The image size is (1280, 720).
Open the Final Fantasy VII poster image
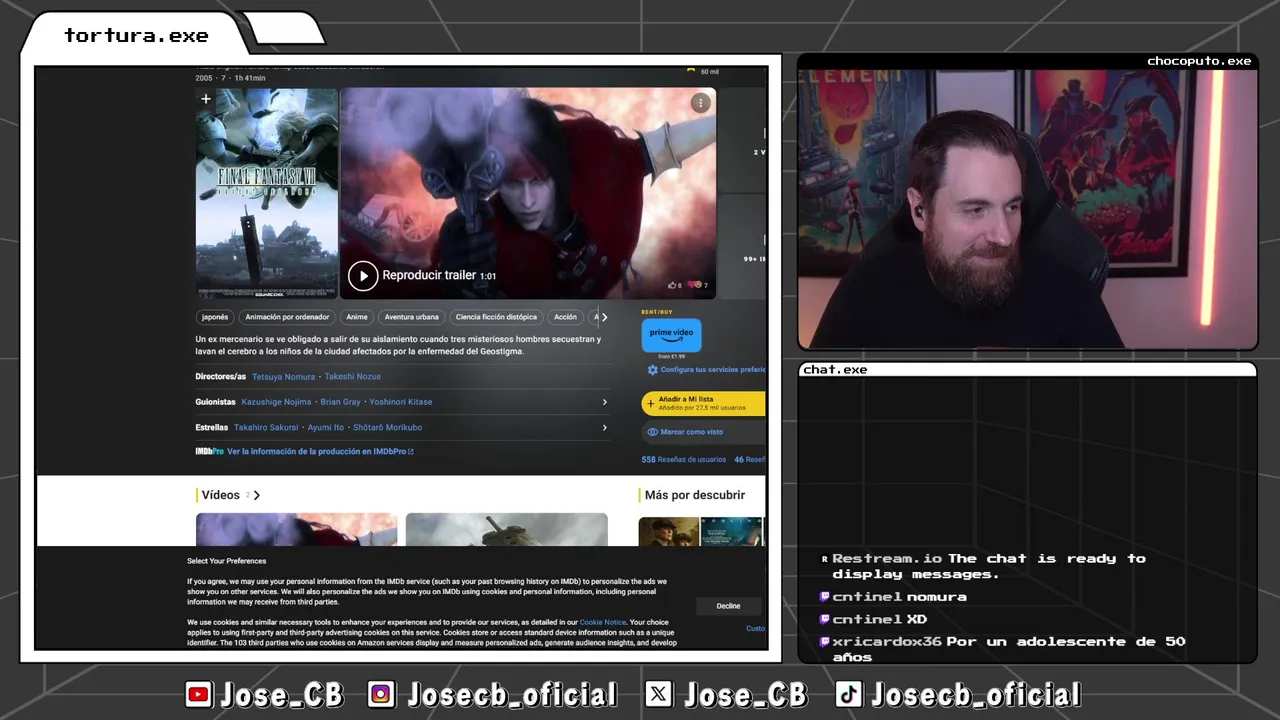[267, 193]
